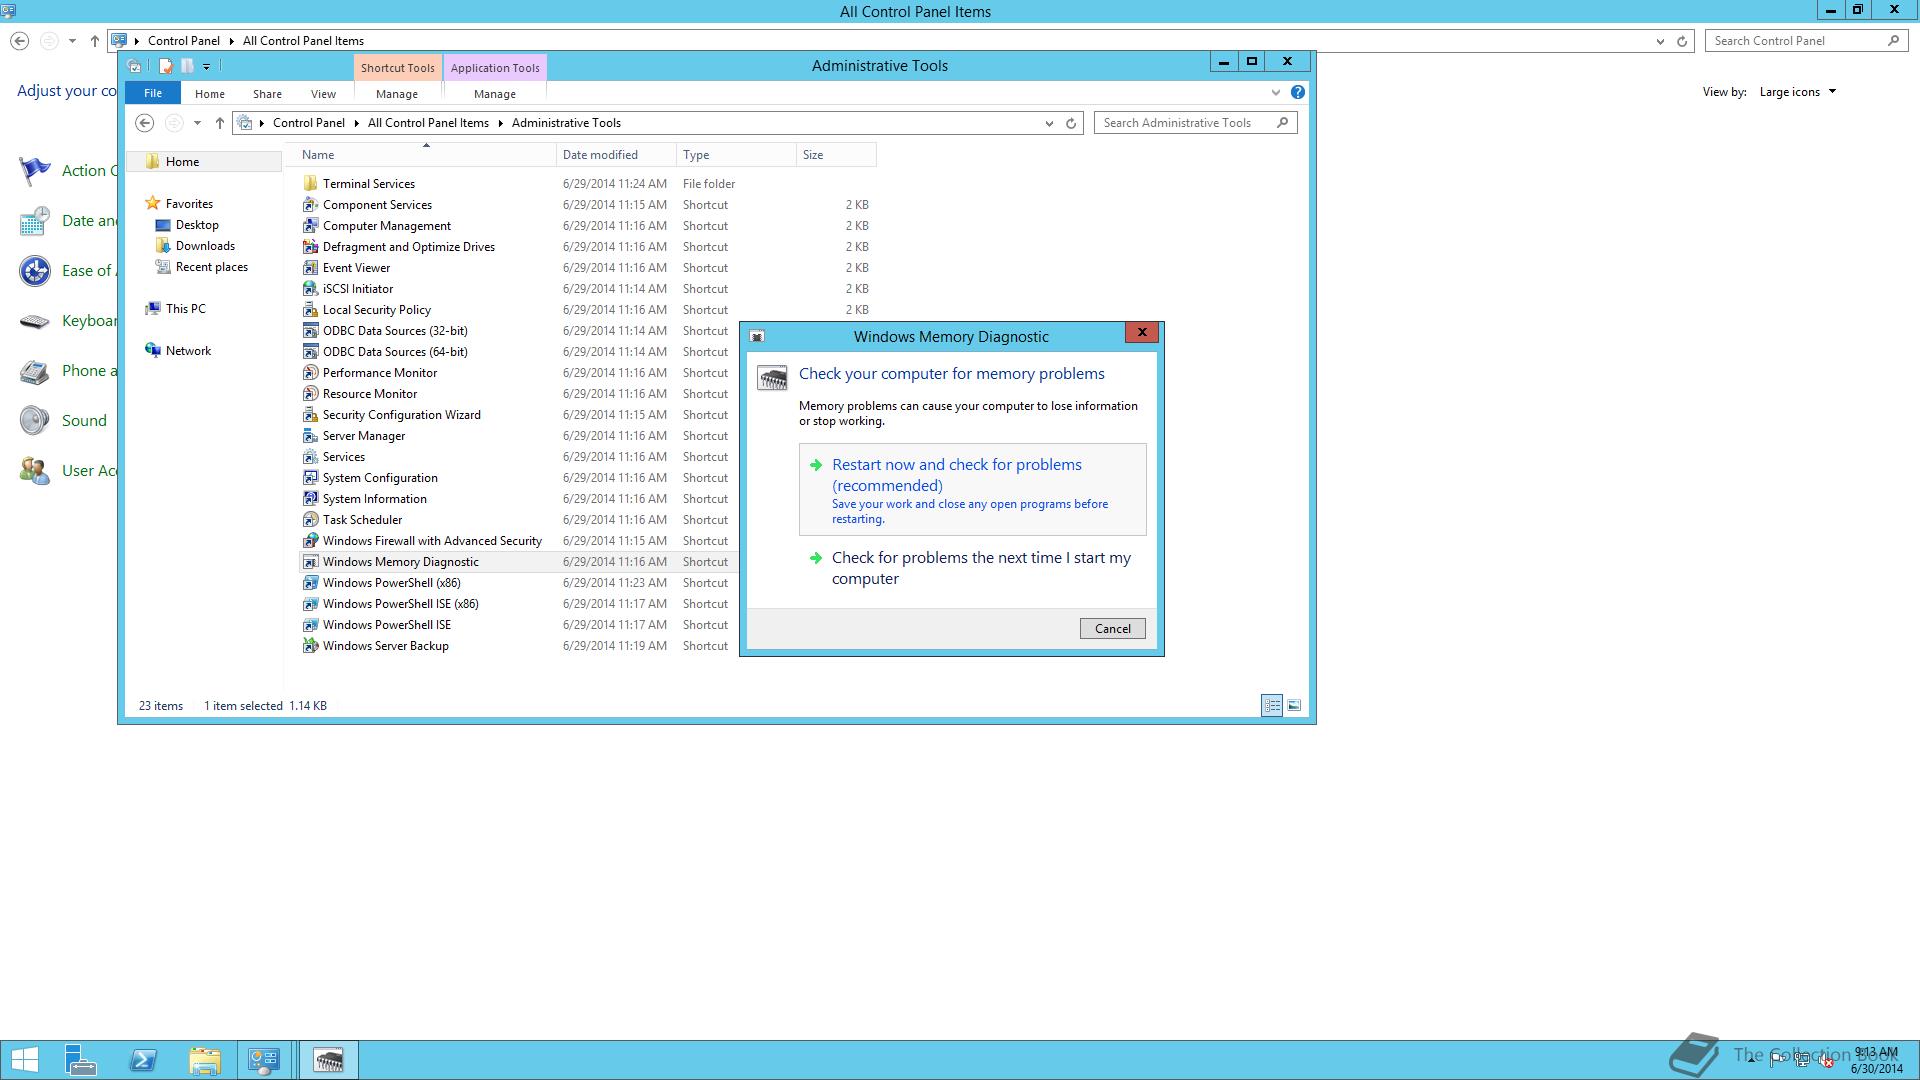The image size is (1920, 1080).
Task: Click Restart now and check for problems
Action: coord(972,490)
